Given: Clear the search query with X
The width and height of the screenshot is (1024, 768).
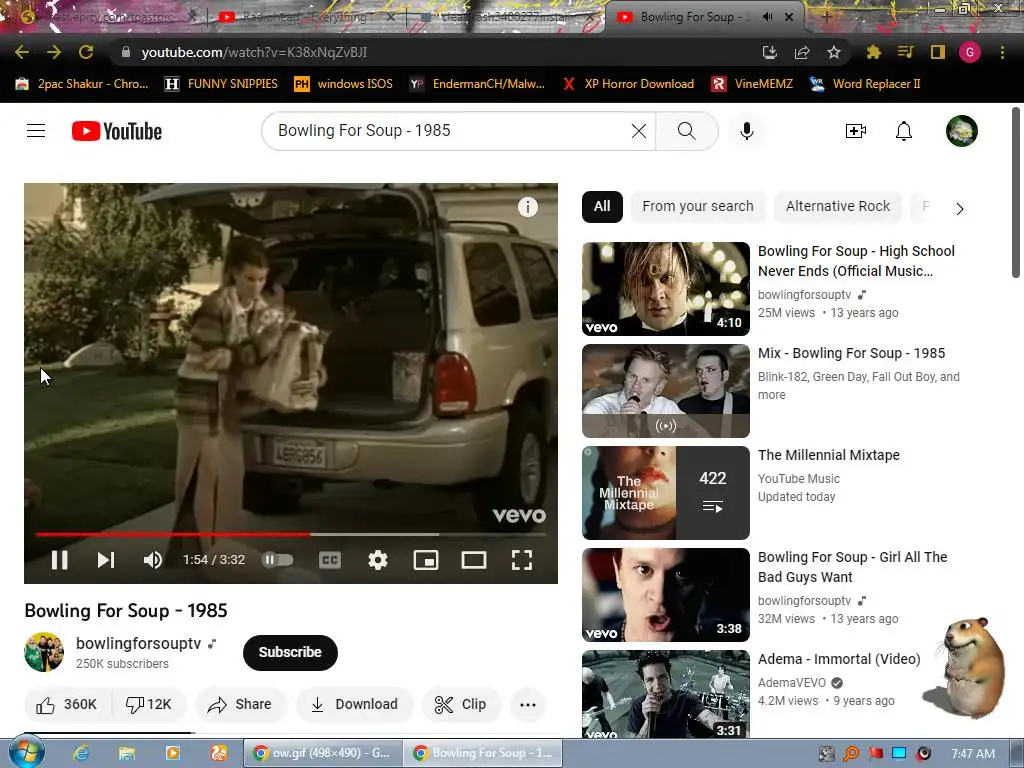Looking at the screenshot, I should [639, 131].
